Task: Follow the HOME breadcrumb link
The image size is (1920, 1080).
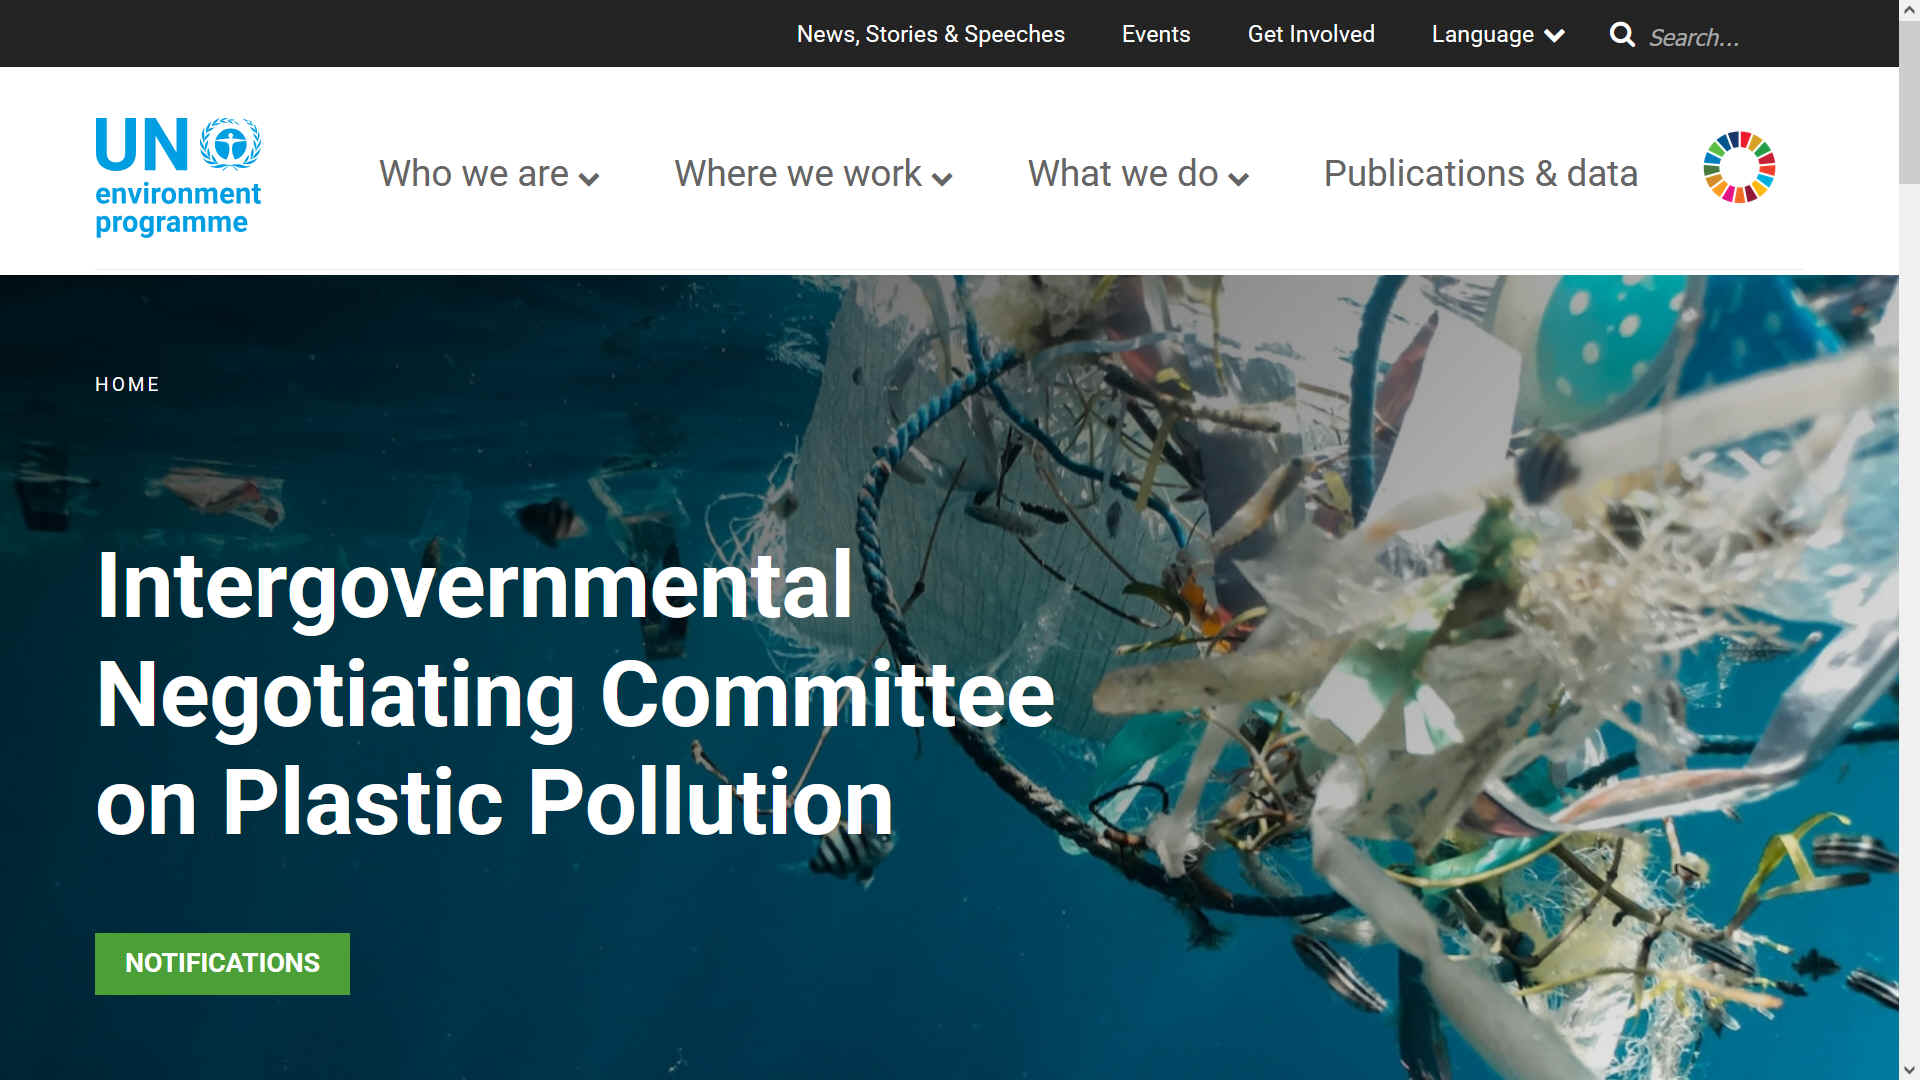Action: click(x=127, y=384)
